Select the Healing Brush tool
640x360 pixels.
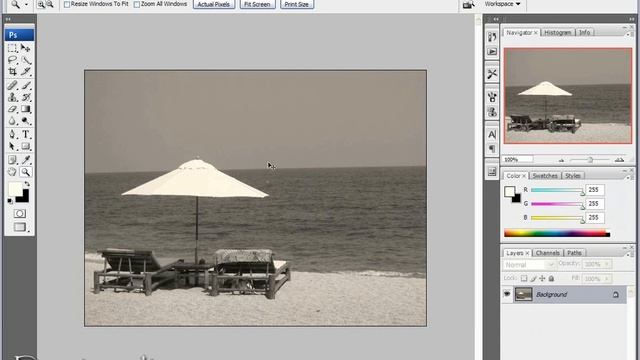(12, 85)
